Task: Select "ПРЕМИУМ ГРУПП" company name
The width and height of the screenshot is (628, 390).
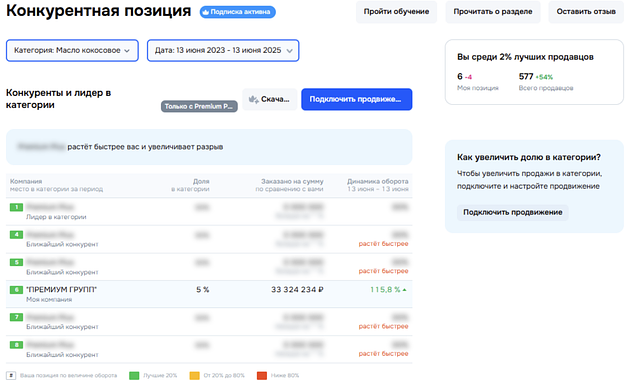Action: pos(61,289)
